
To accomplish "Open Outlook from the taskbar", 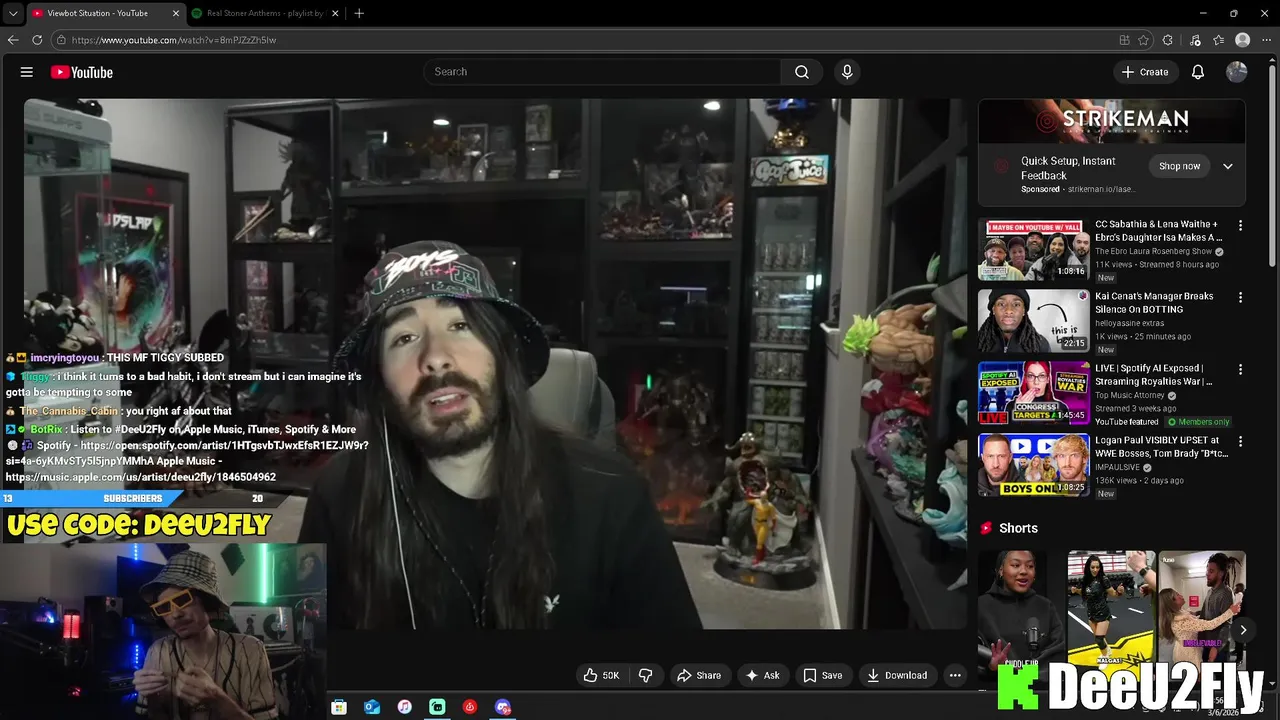I will tap(372, 707).
